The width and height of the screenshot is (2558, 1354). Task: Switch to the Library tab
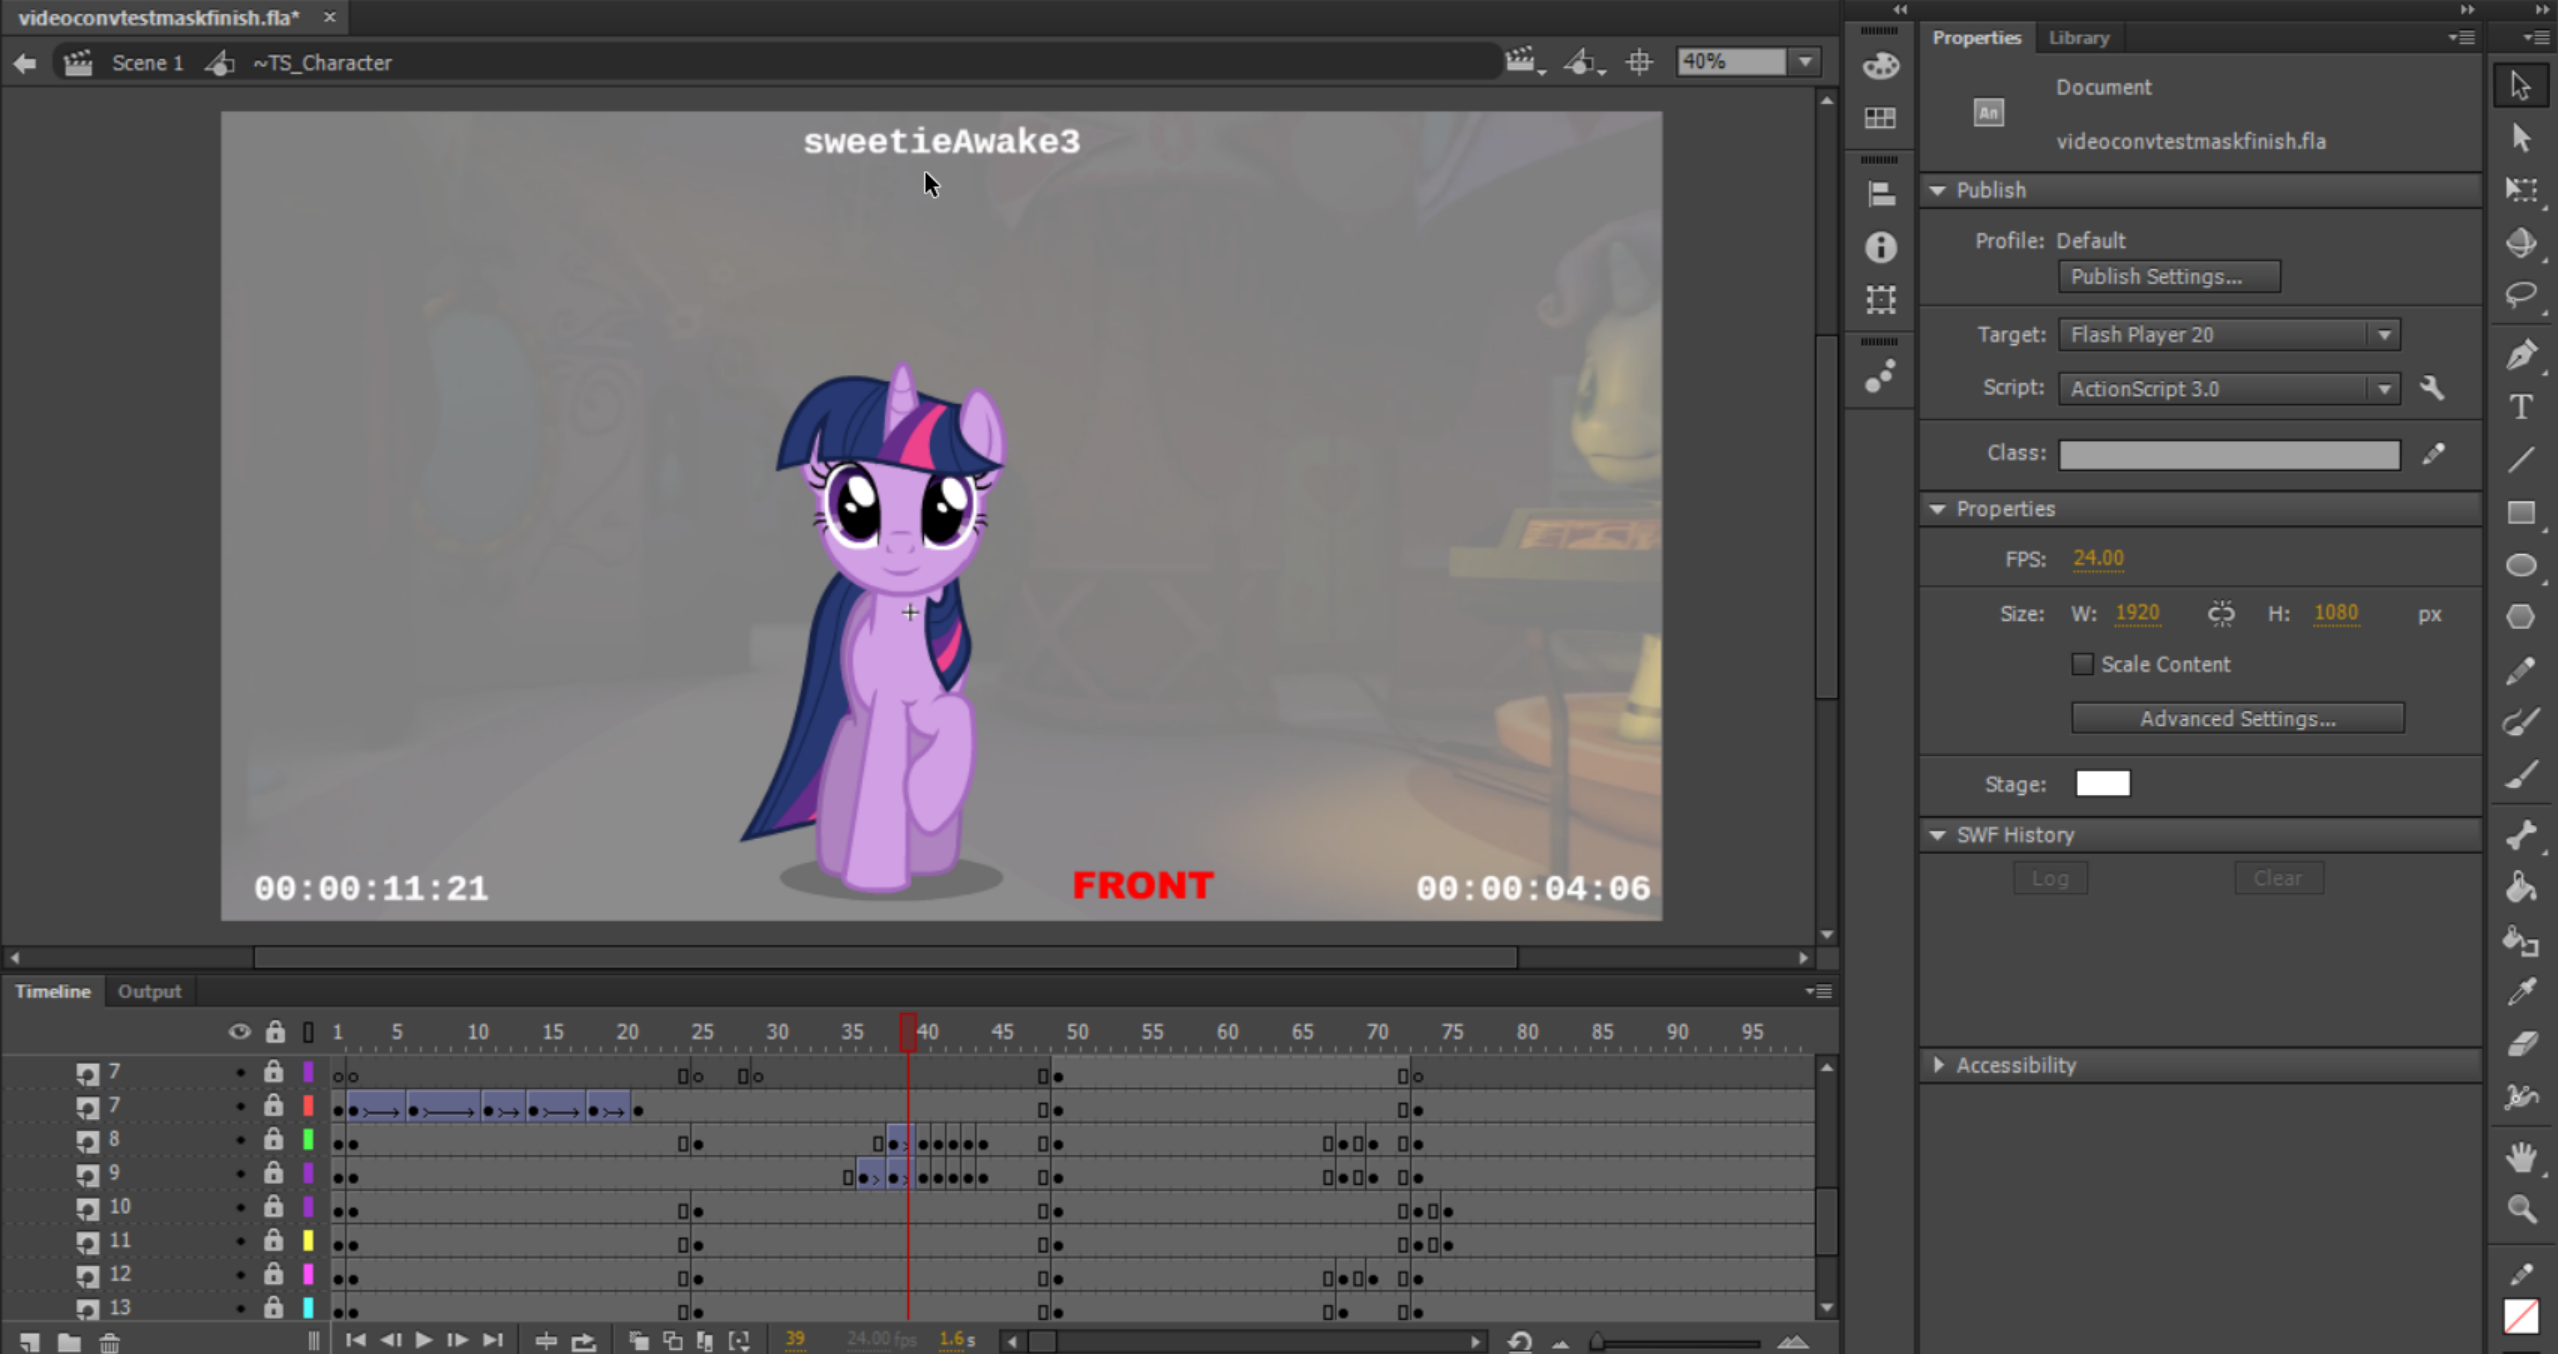pos(2078,38)
